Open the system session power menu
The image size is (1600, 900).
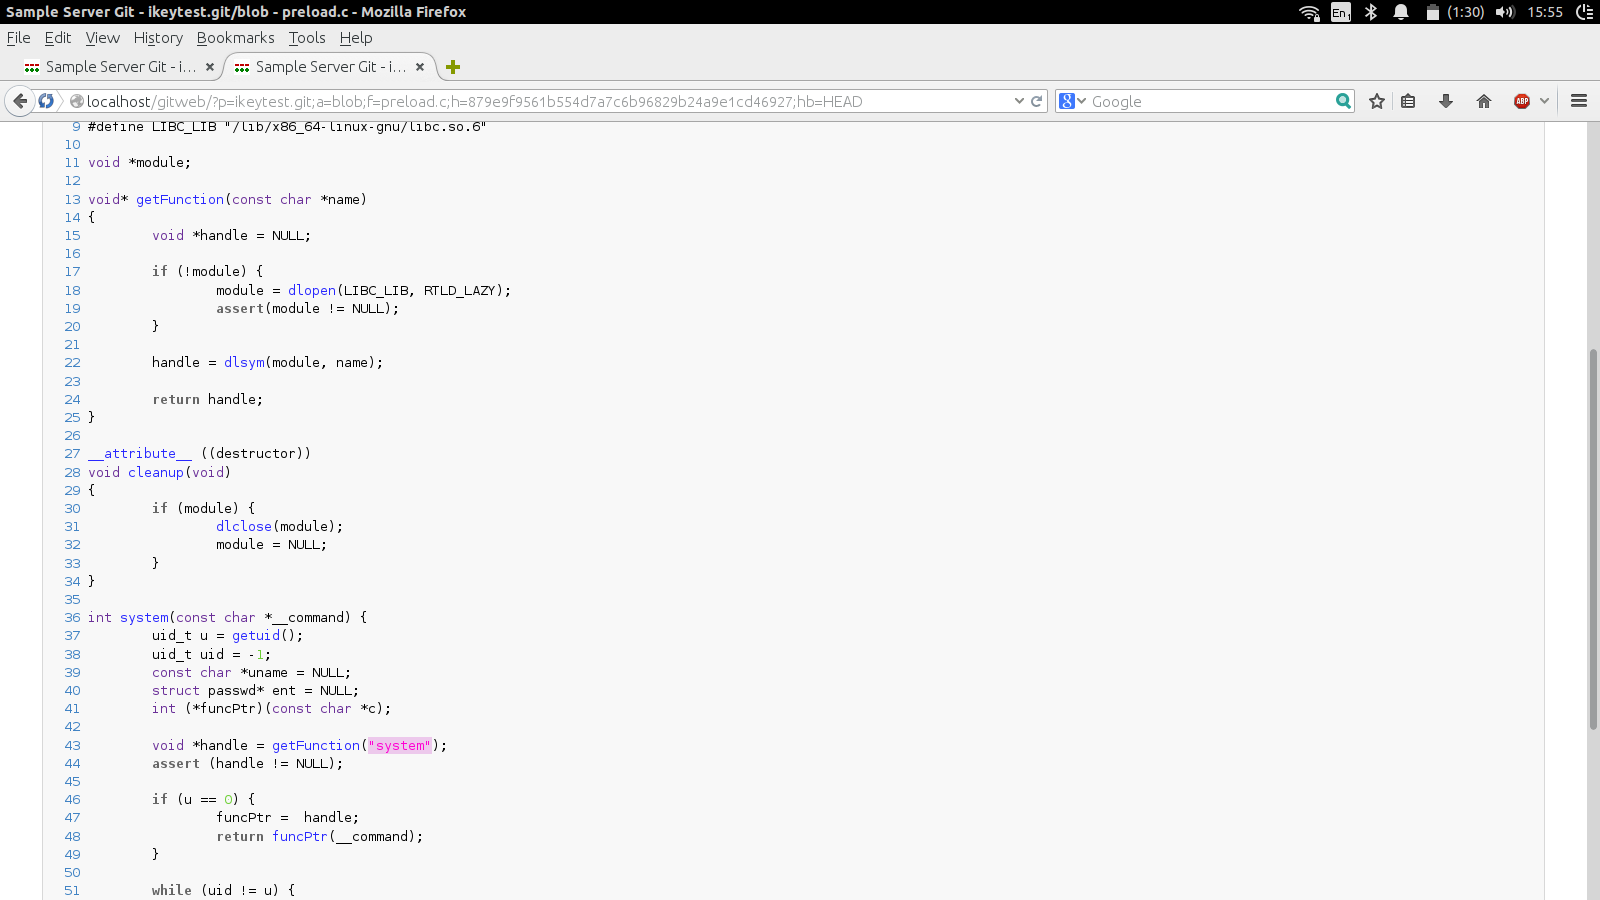tap(1585, 12)
